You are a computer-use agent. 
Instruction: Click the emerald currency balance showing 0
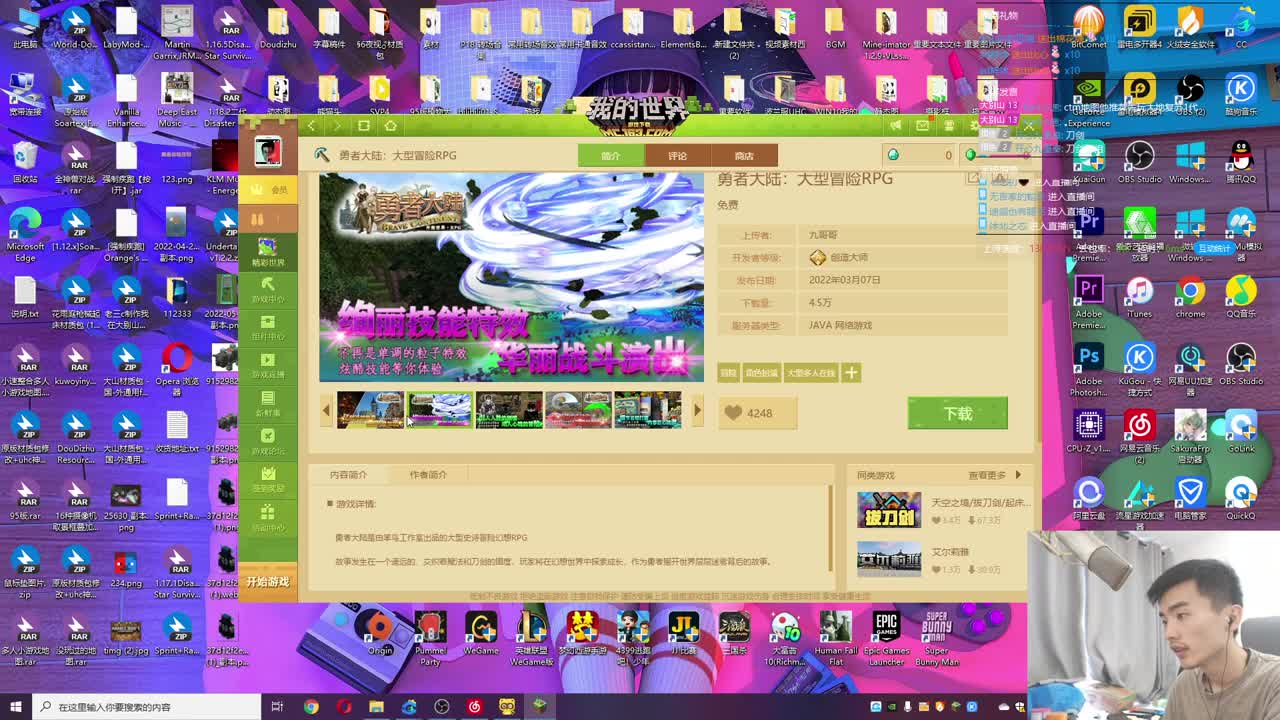920,155
